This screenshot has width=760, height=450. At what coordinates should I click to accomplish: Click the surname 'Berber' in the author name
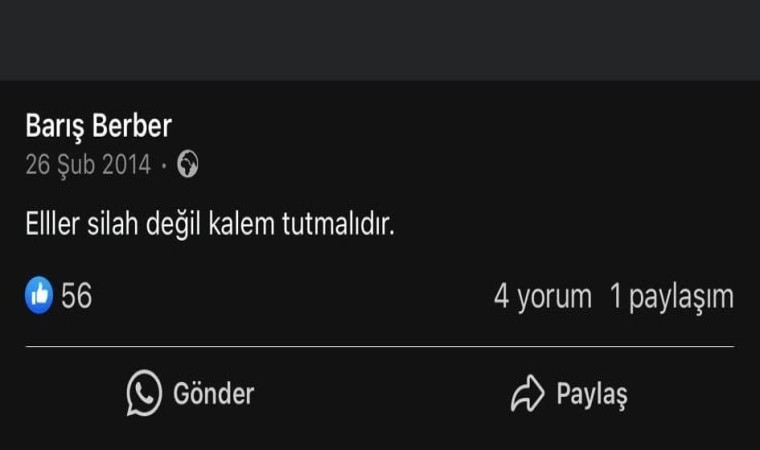pos(132,126)
